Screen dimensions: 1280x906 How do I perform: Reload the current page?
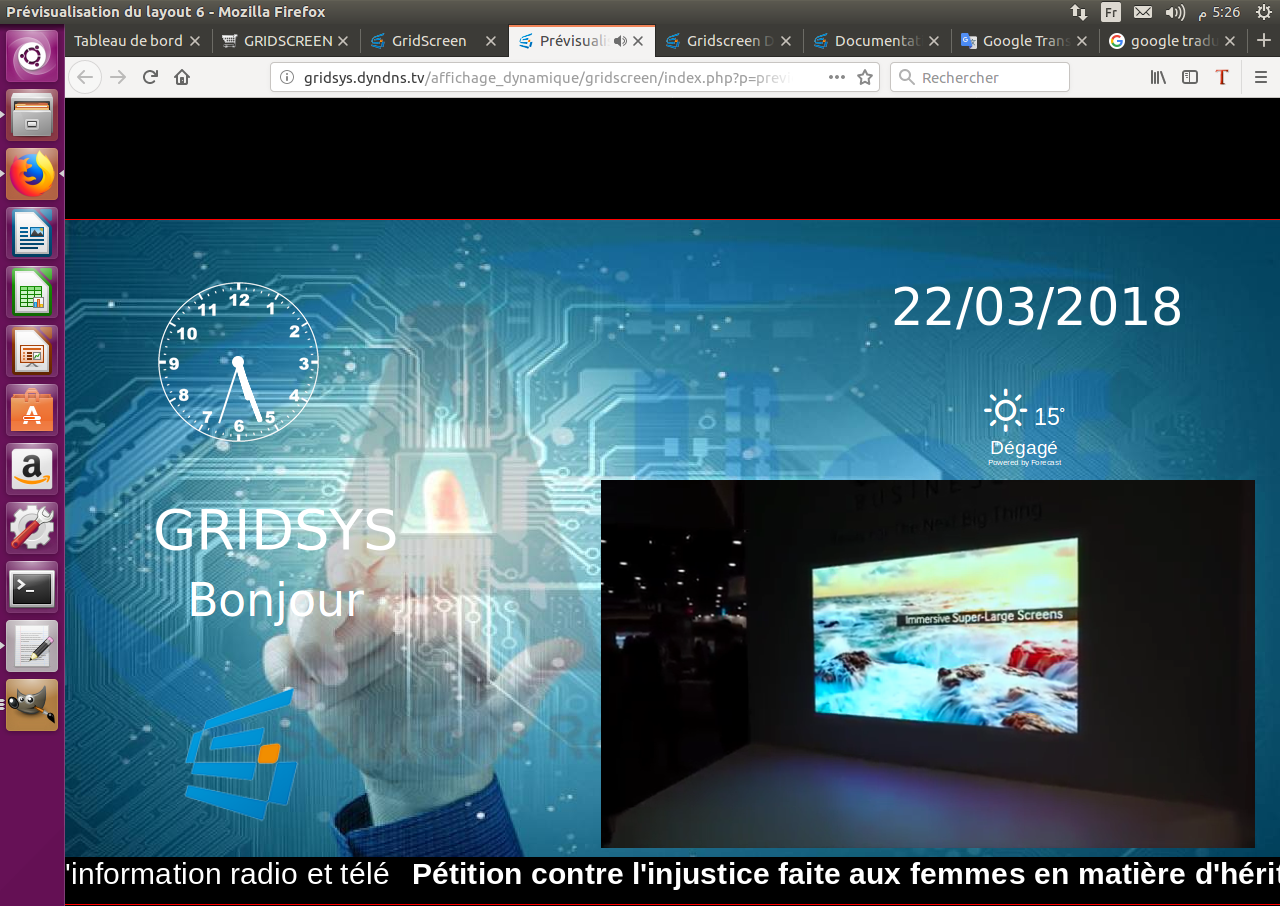[150, 77]
